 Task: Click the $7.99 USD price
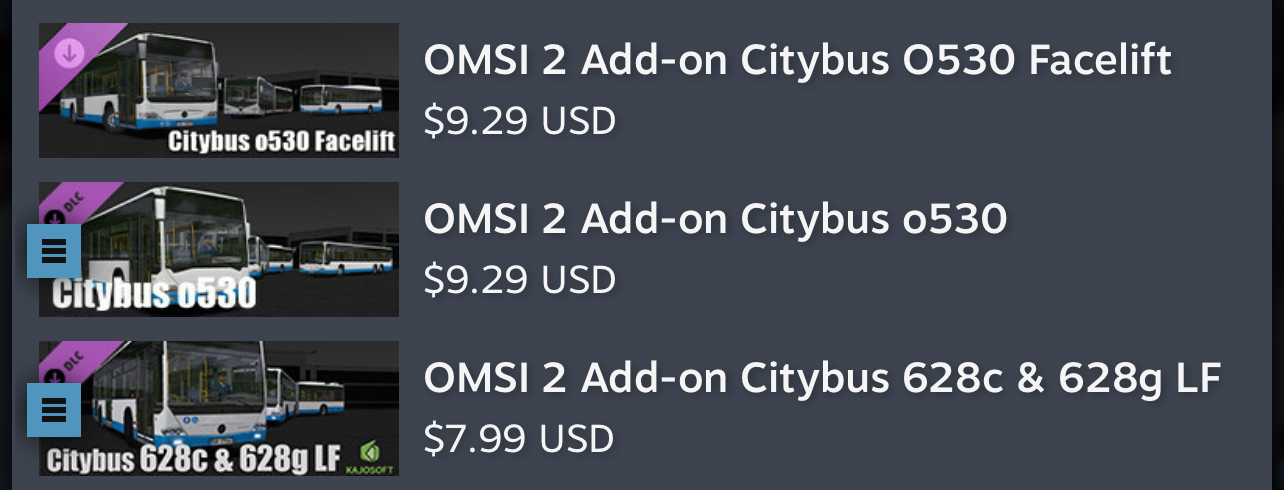coord(518,439)
